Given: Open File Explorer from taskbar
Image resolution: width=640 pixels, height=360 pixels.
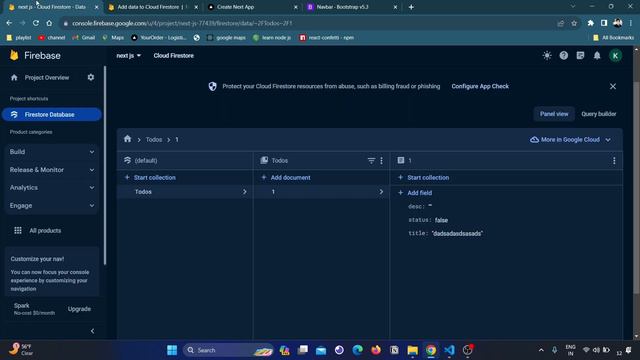Looking at the screenshot, I should tap(412, 350).
